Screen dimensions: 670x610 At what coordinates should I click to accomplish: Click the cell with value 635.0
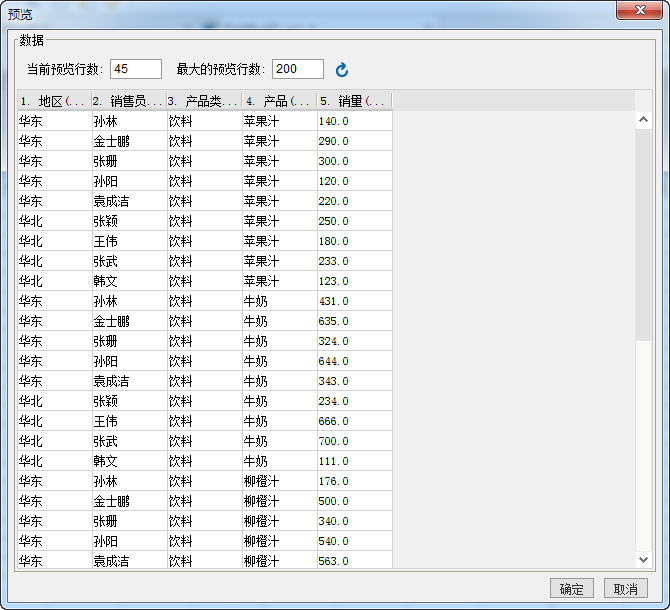[355, 321]
